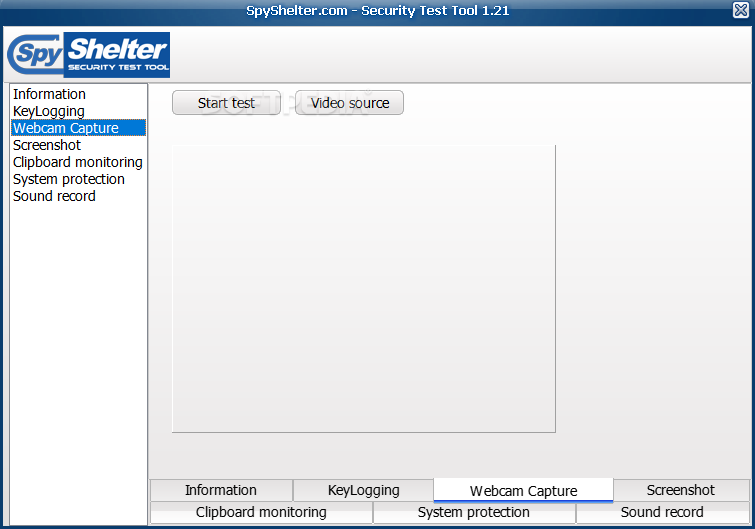755x529 pixels.
Task: Open the Video source settings
Action: [350, 103]
